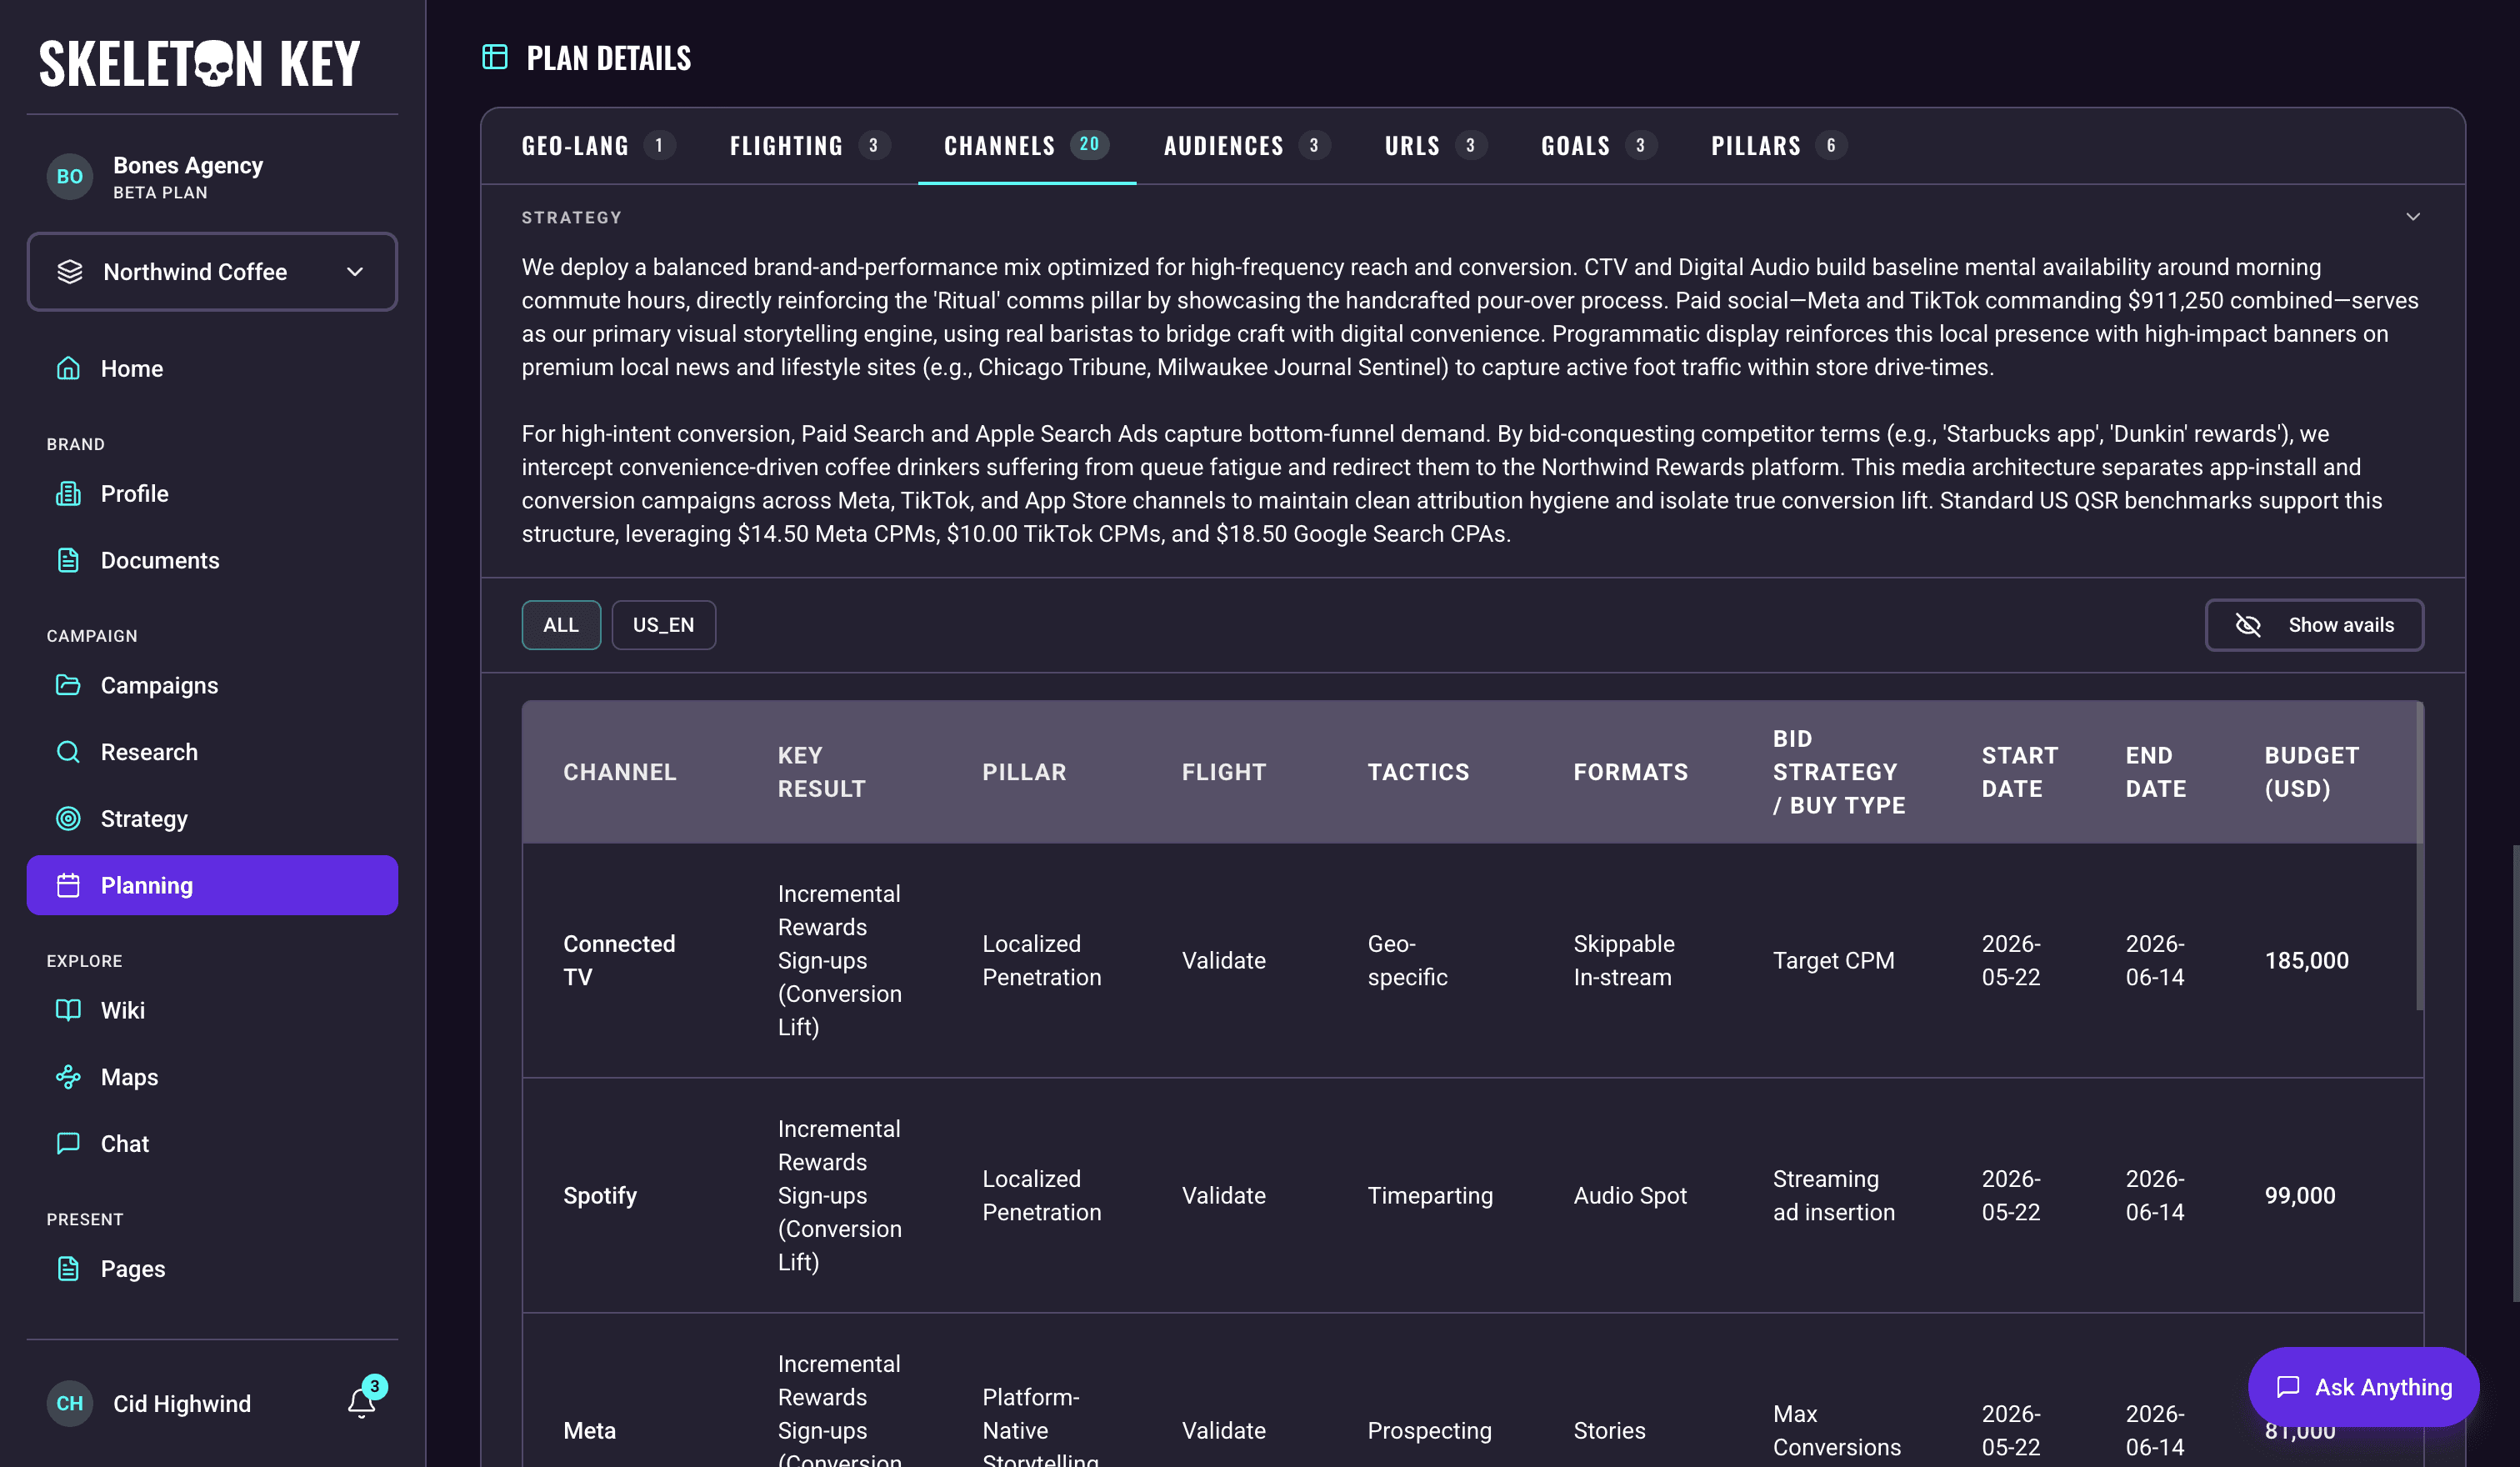The height and width of the screenshot is (1467, 2520).
Task: Select the Channels tab
Action: (1026, 146)
